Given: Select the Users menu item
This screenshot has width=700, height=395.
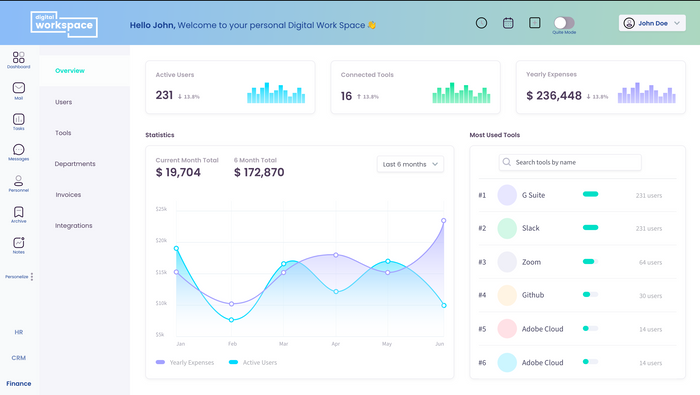Looking at the screenshot, I should (x=63, y=102).
